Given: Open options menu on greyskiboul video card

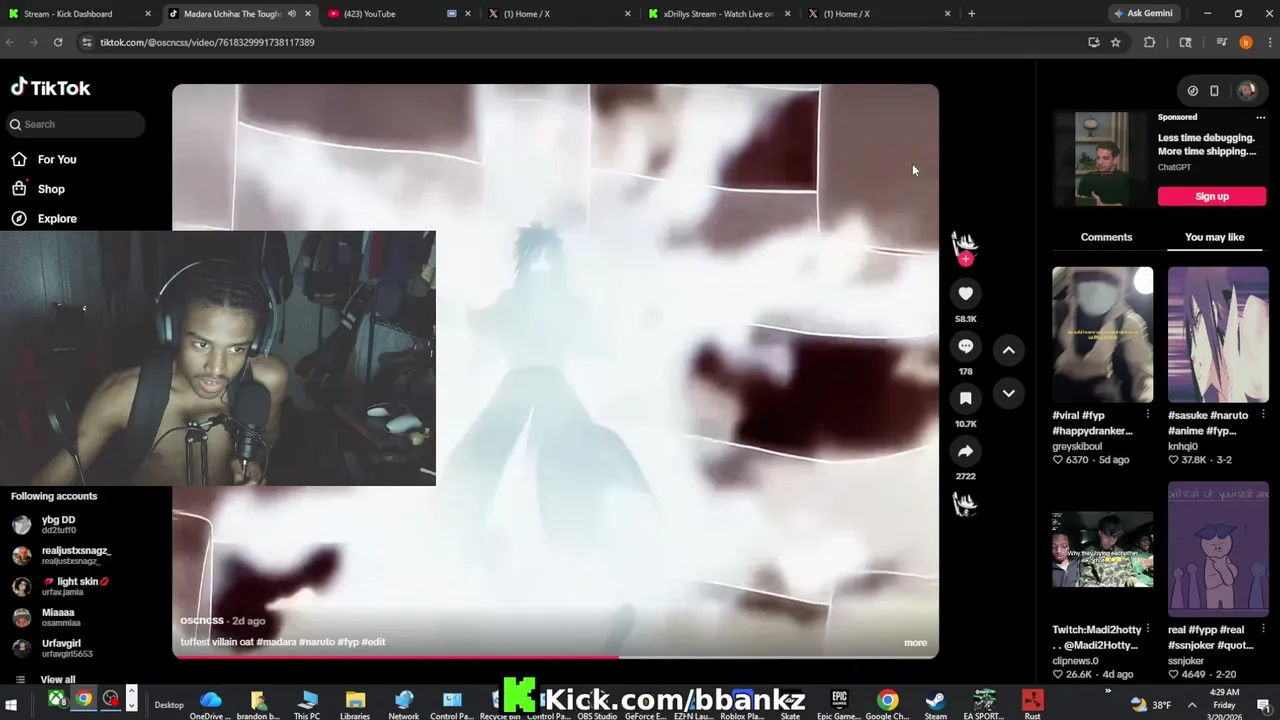Looking at the screenshot, I should pyautogui.click(x=1147, y=414).
